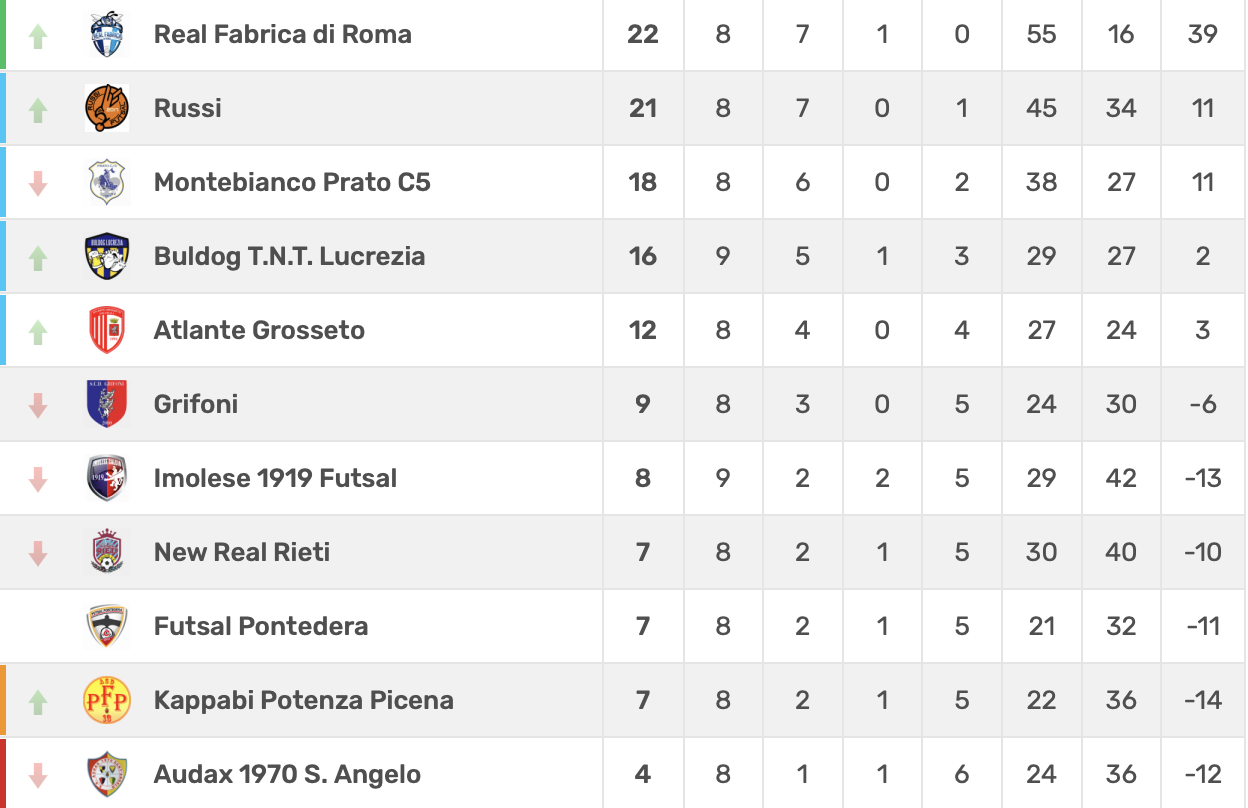1248x808 pixels.
Task: Click the red down arrow beside Grifoni
Action: 38,405
